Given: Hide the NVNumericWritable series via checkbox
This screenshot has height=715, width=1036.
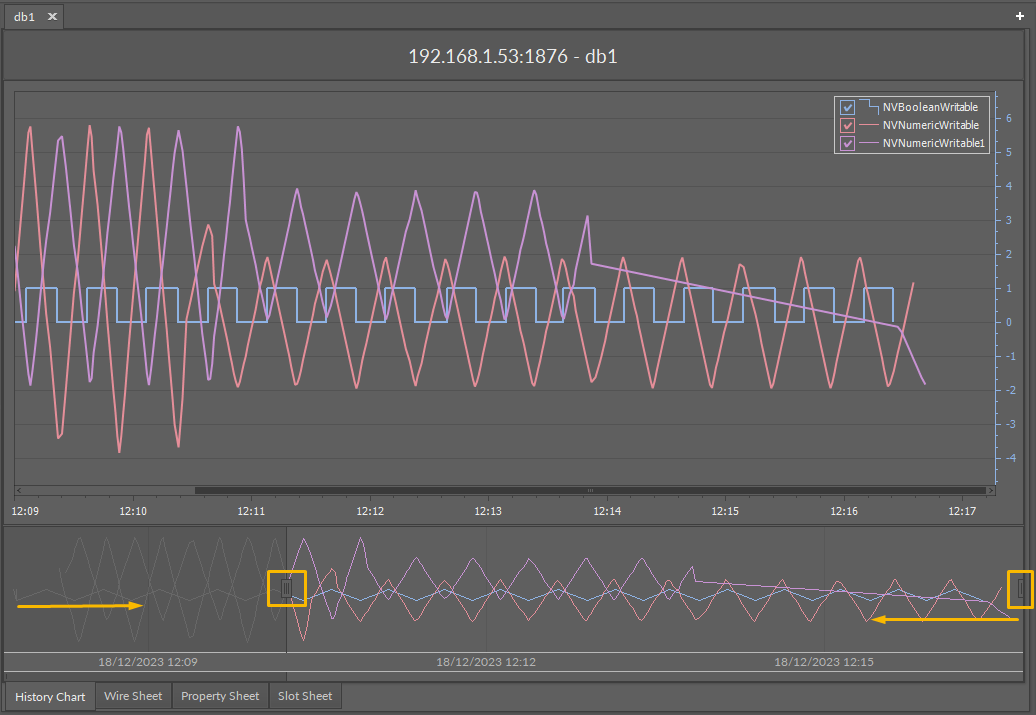Looking at the screenshot, I should (x=847, y=126).
